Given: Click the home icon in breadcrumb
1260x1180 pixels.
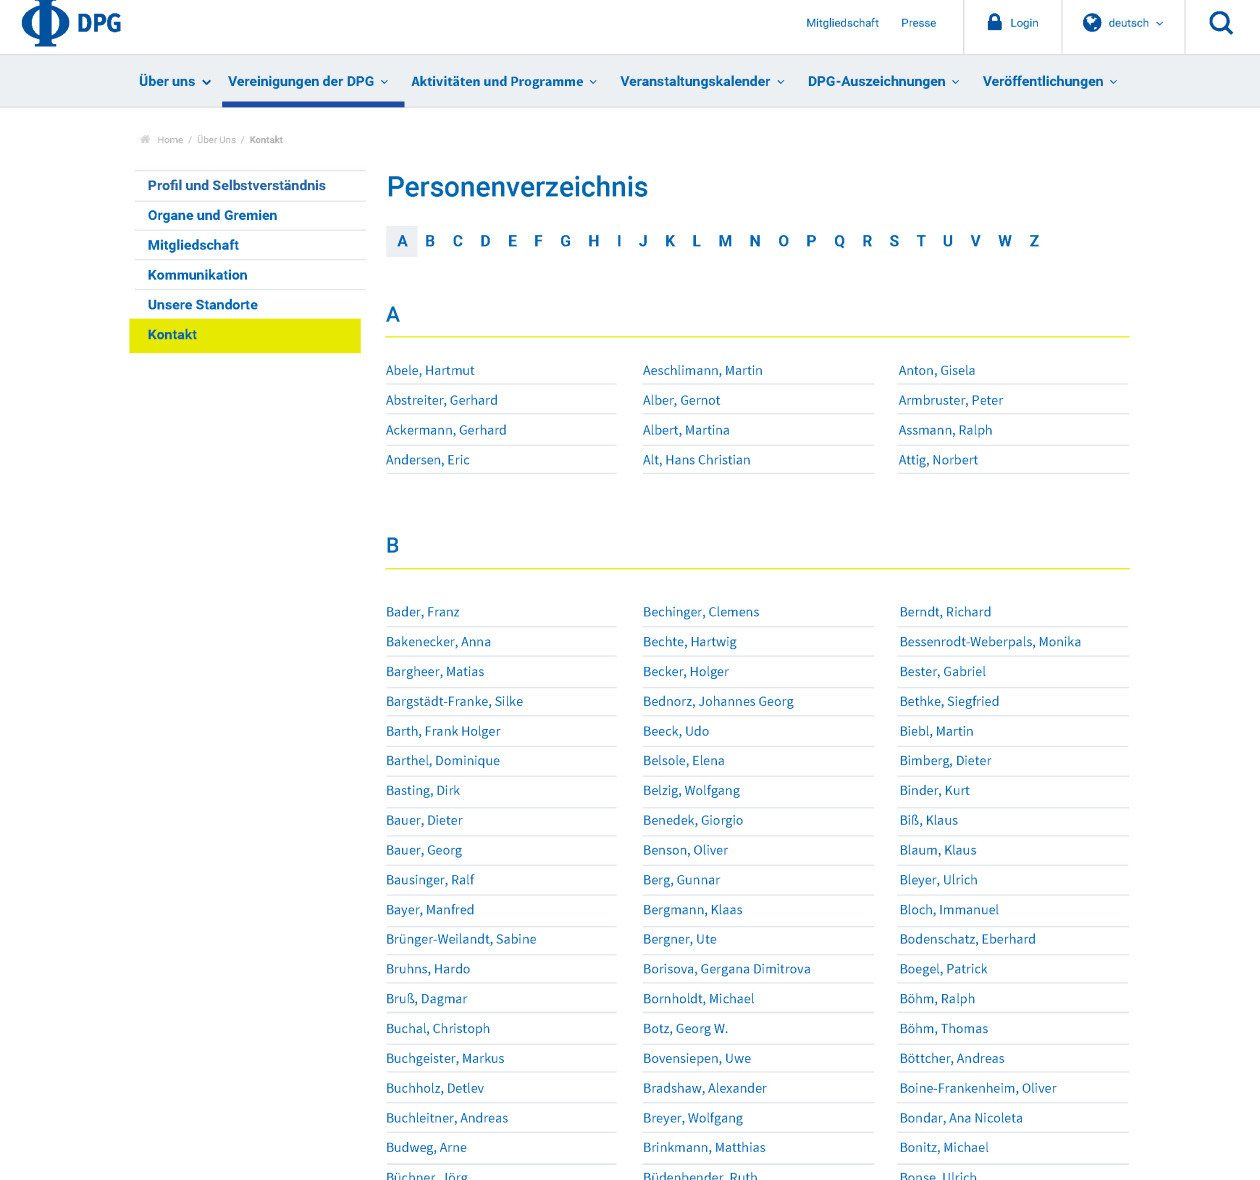Looking at the screenshot, I should point(145,140).
